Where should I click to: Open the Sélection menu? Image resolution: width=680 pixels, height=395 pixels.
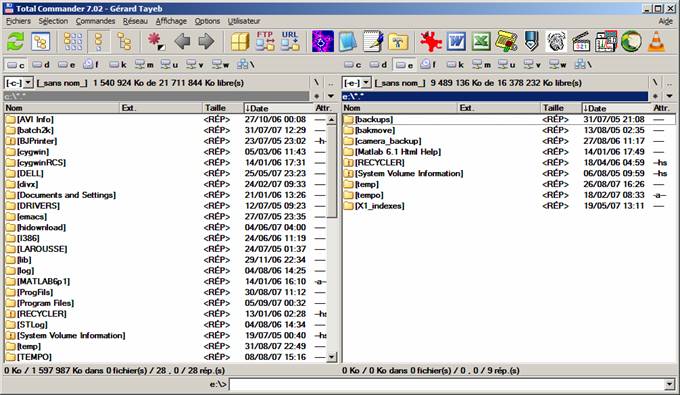(x=53, y=21)
